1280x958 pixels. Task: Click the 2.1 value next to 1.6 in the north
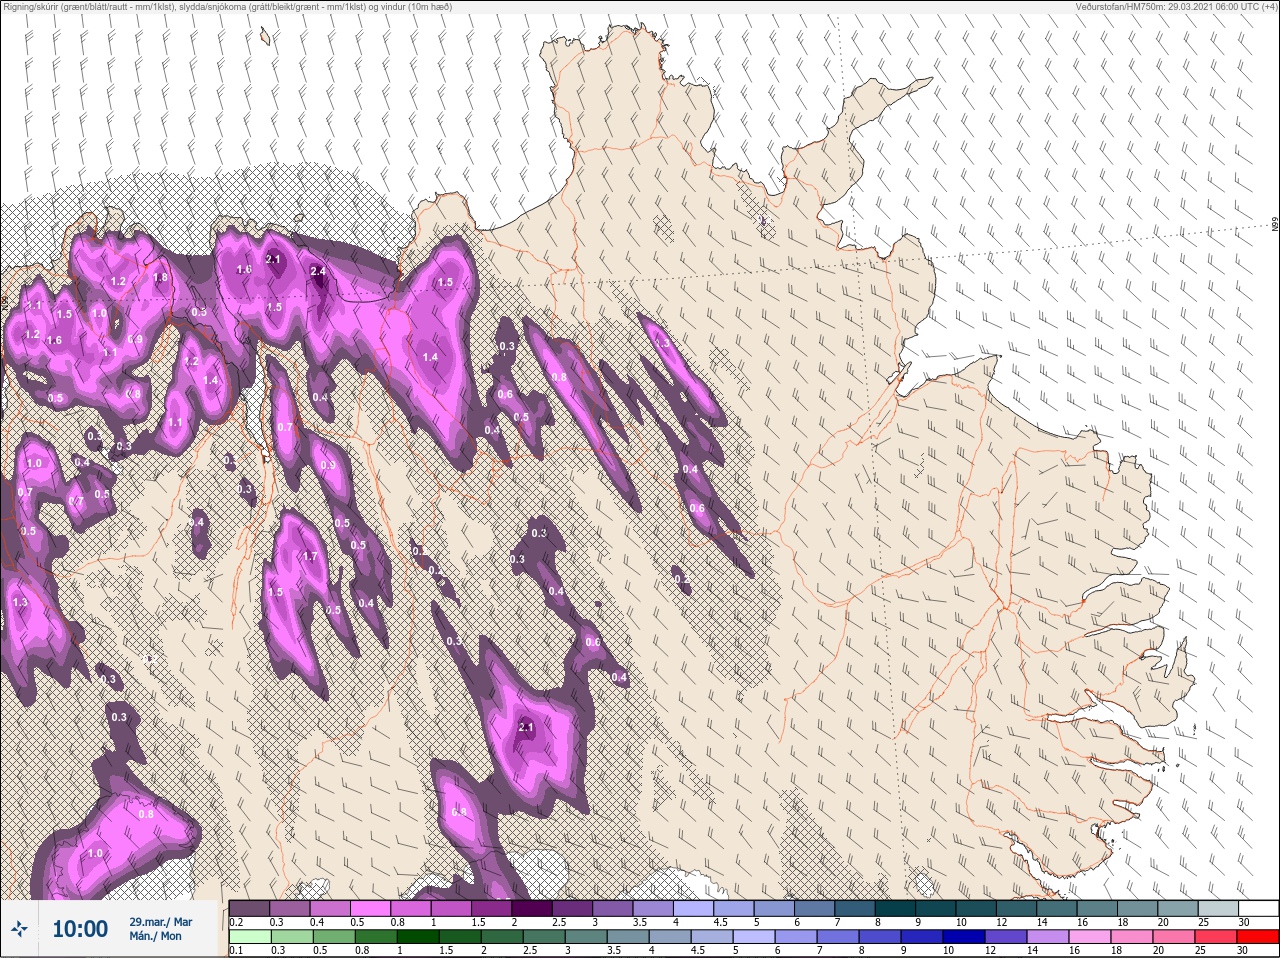pyautogui.click(x=275, y=259)
